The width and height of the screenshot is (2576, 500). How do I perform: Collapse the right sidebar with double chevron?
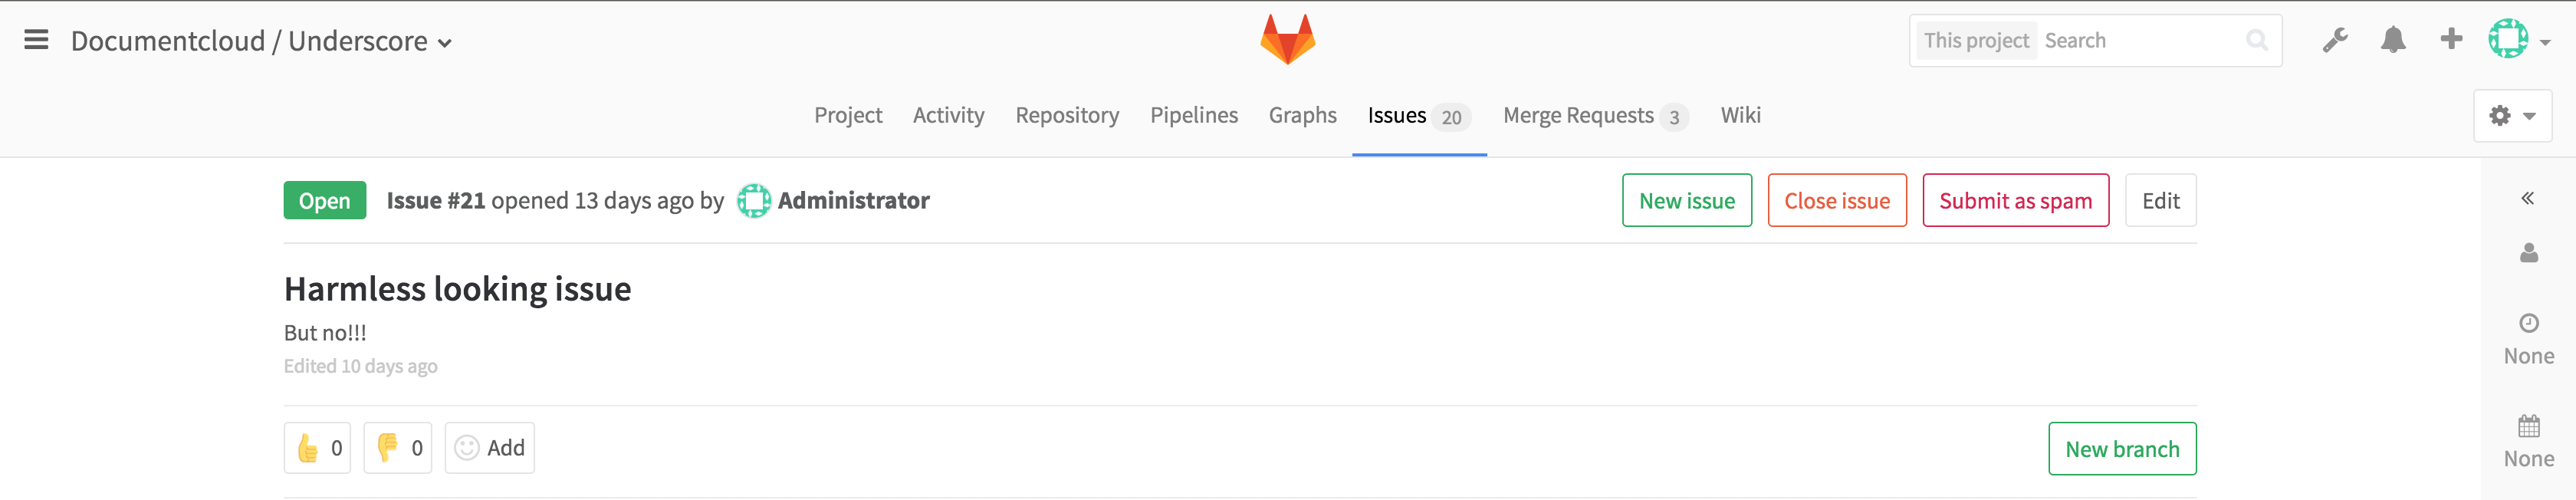(x=2529, y=197)
